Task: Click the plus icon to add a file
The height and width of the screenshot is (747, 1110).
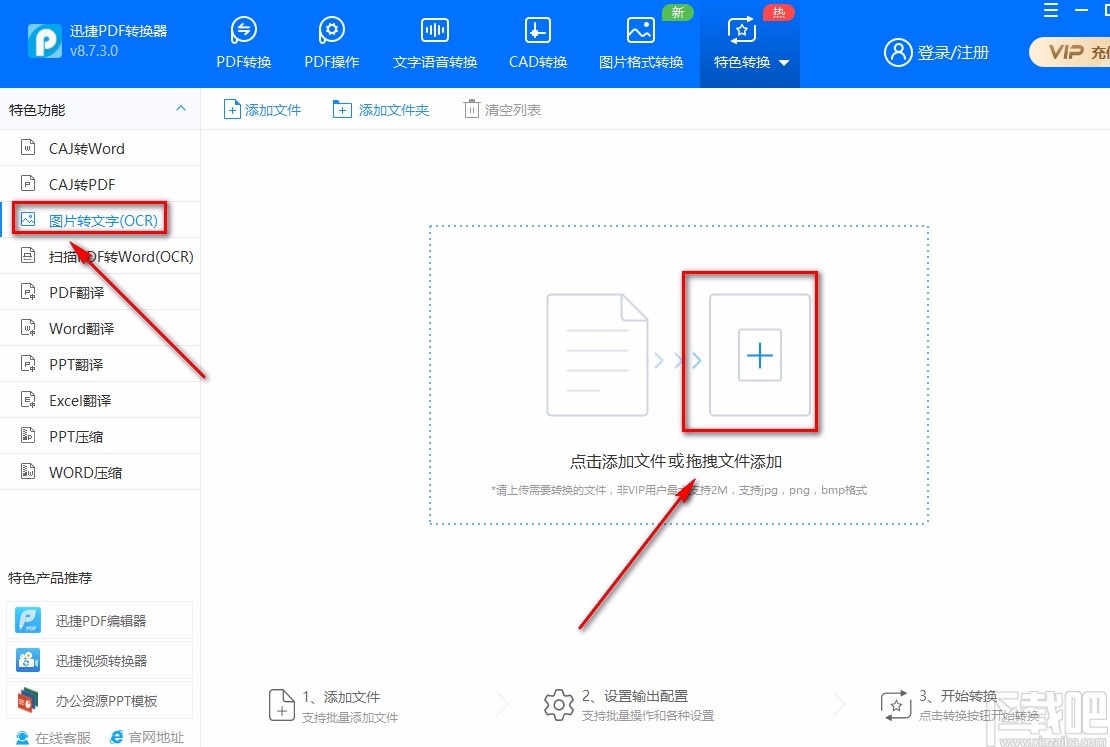Action: point(759,354)
